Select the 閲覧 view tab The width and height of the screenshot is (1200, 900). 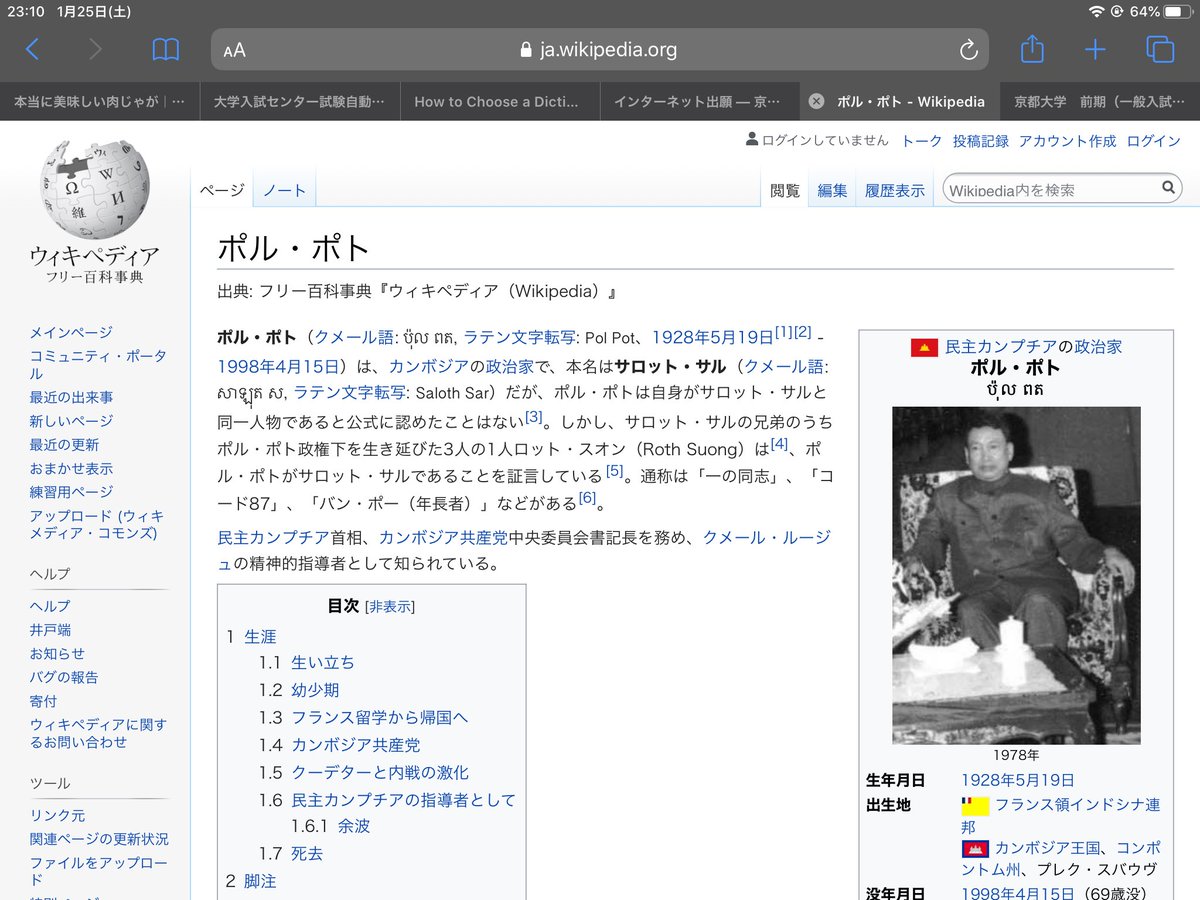point(785,190)
